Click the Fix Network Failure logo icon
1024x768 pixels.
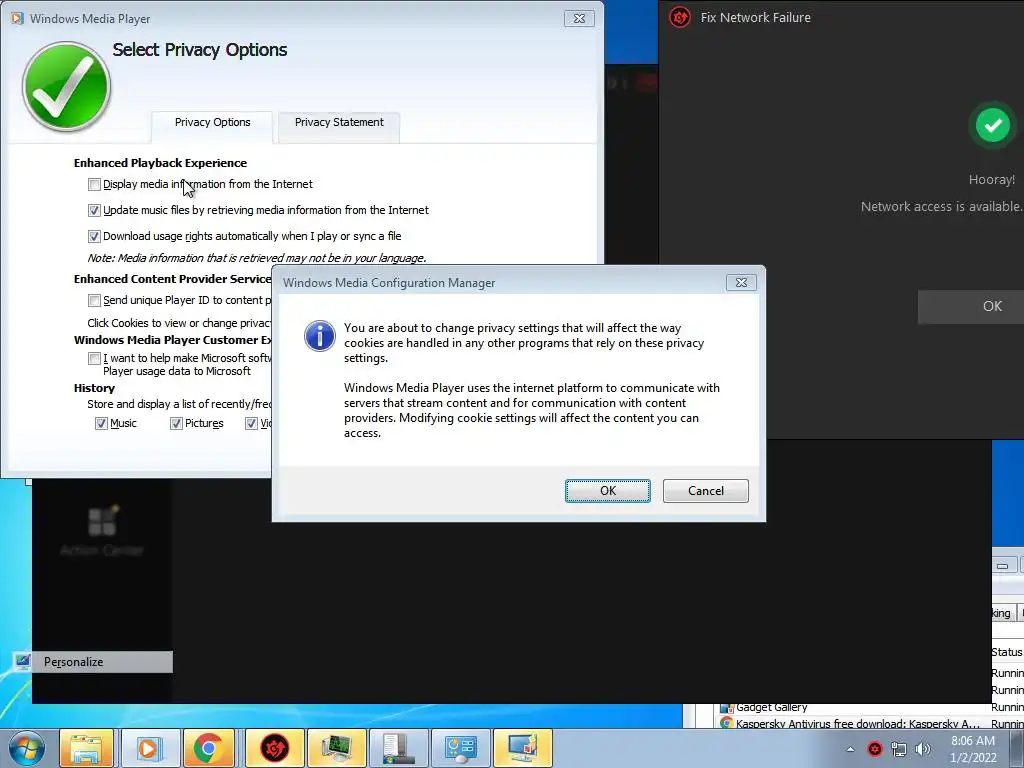(x=680, y=17)
